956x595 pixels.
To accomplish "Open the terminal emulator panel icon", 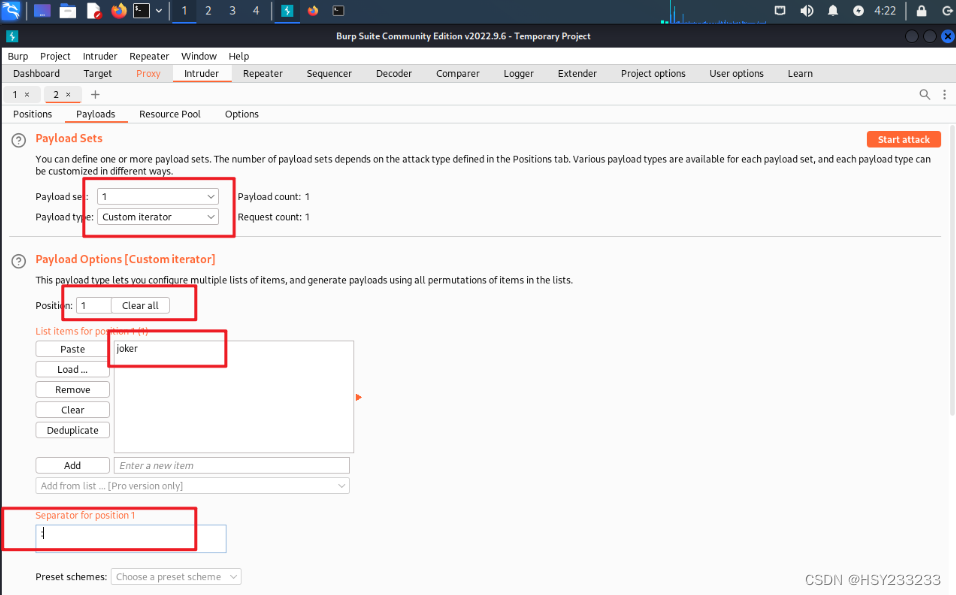I will tap(141, 10).
